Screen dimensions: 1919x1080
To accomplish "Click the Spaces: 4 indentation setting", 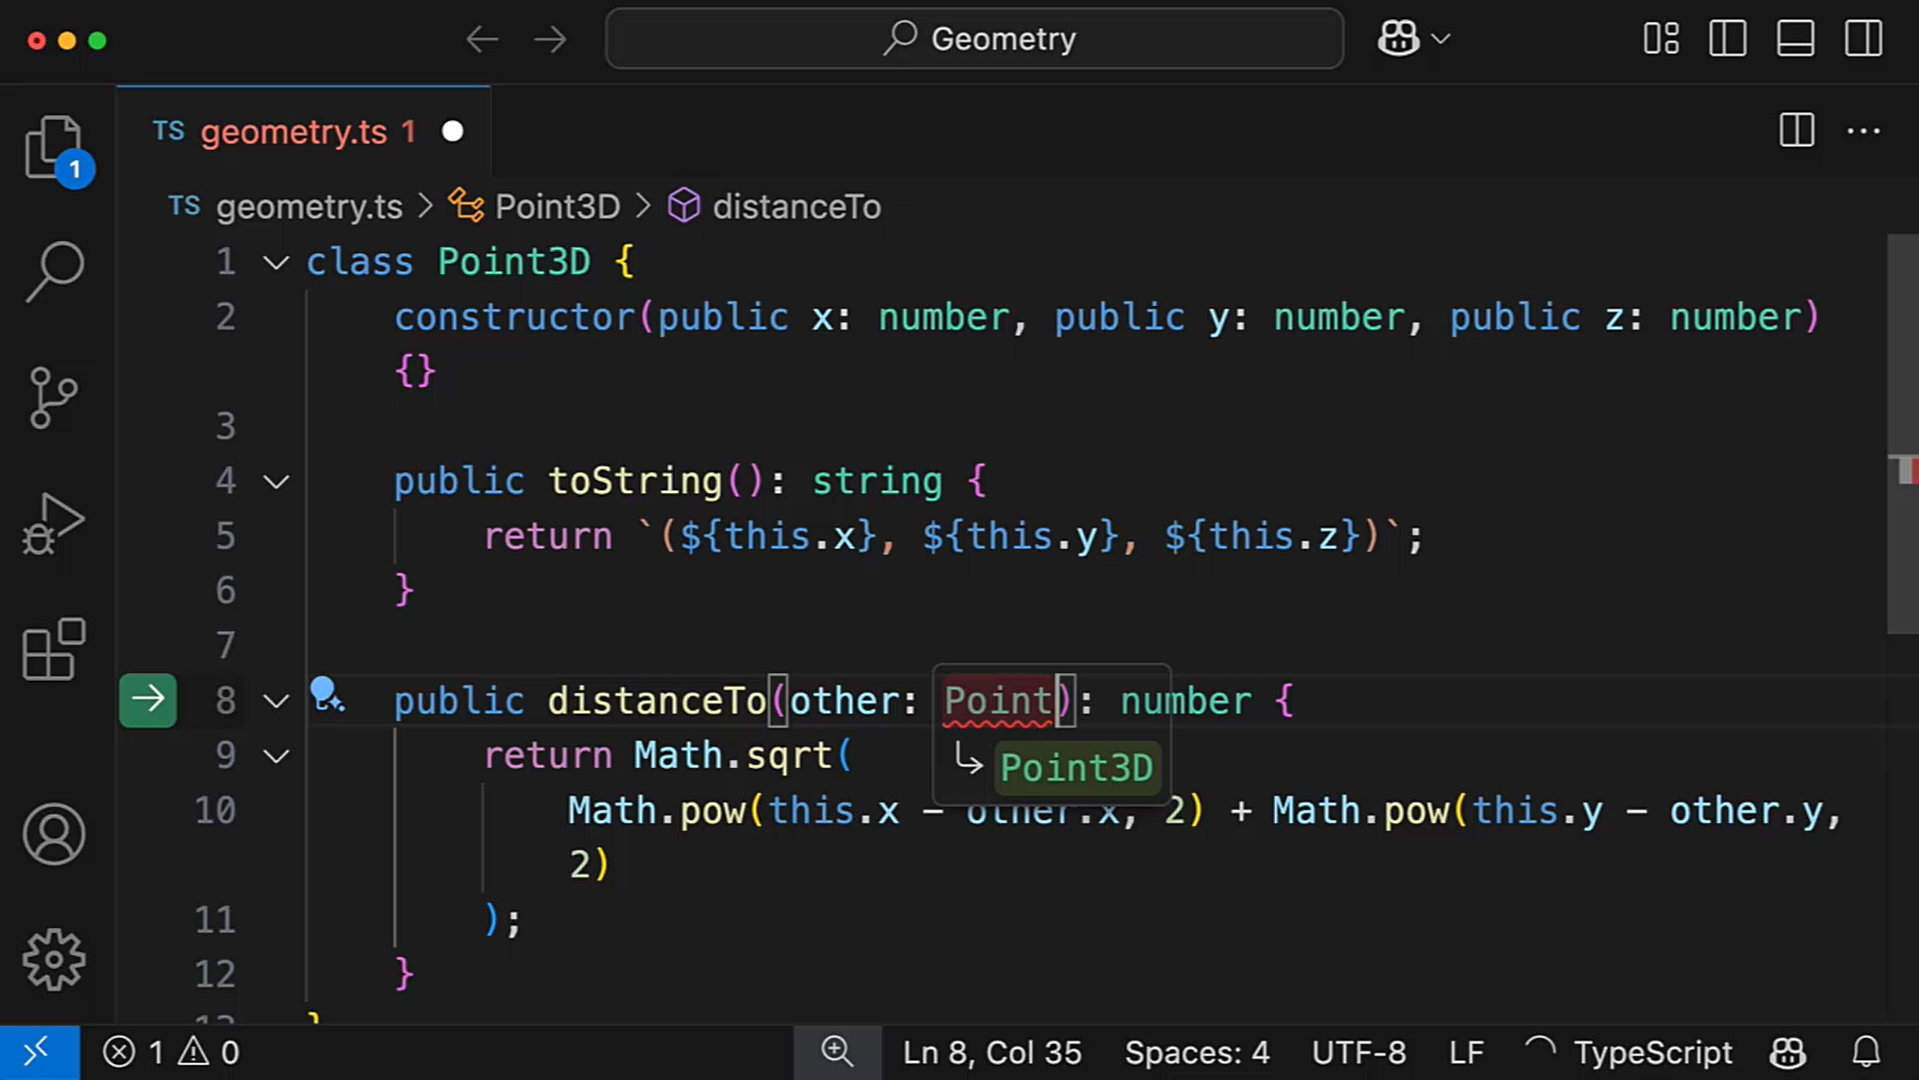I will pos(1196,1052).
